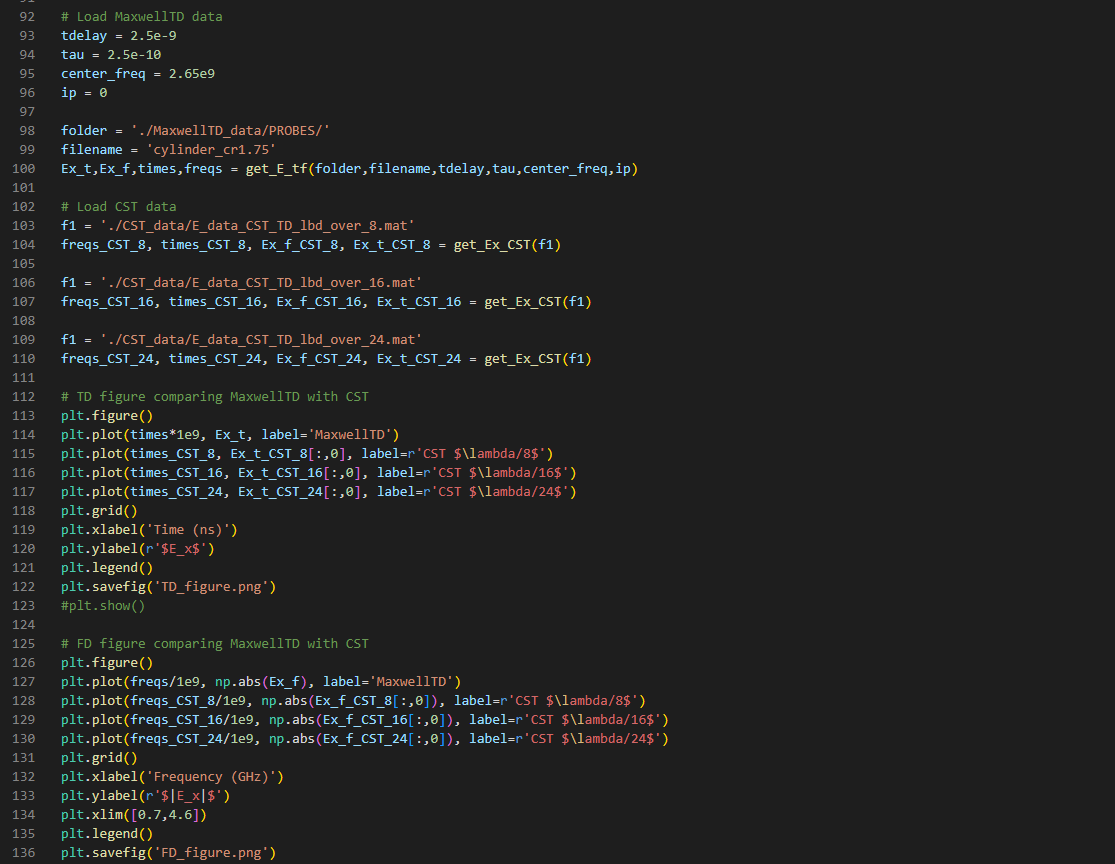Click the 'cylinder_cr1.75' filename string
This screenshot has height=864, width=1115.
(211, 150)
